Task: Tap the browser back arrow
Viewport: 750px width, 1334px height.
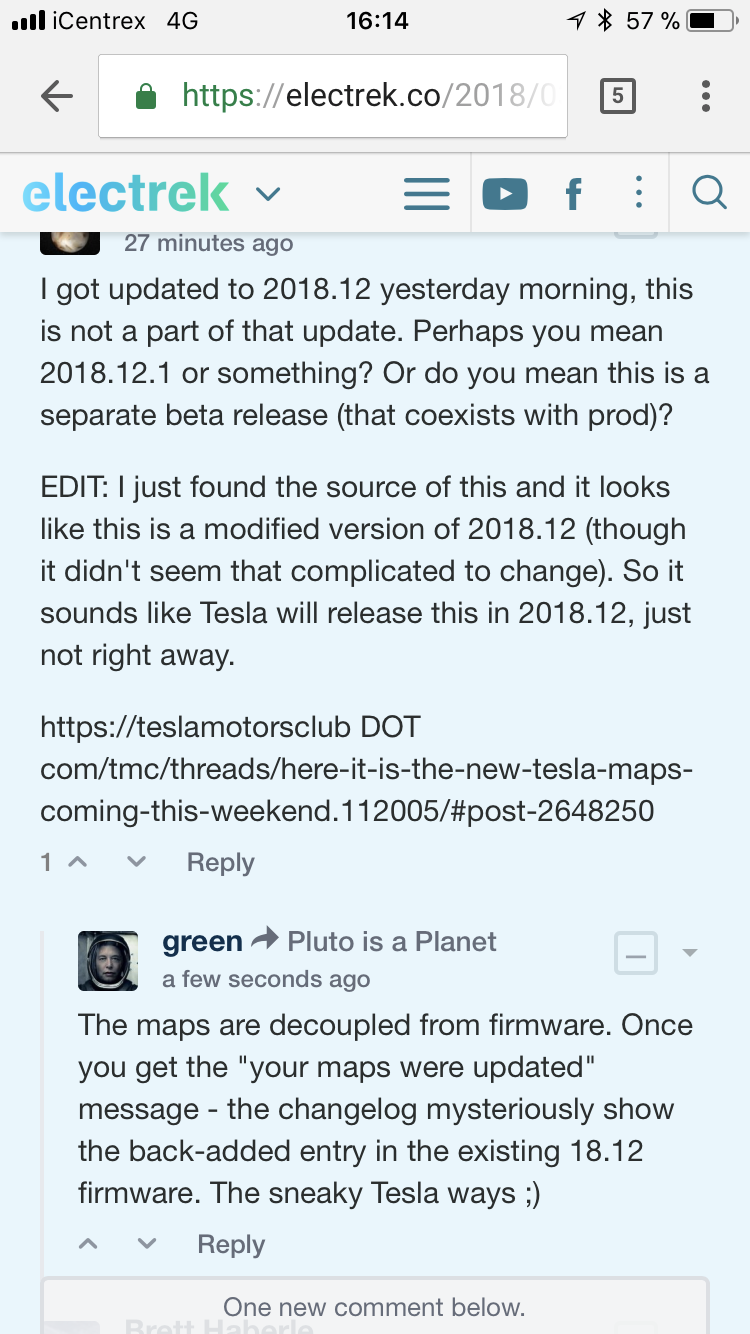Action: click(x=57, y=96)
